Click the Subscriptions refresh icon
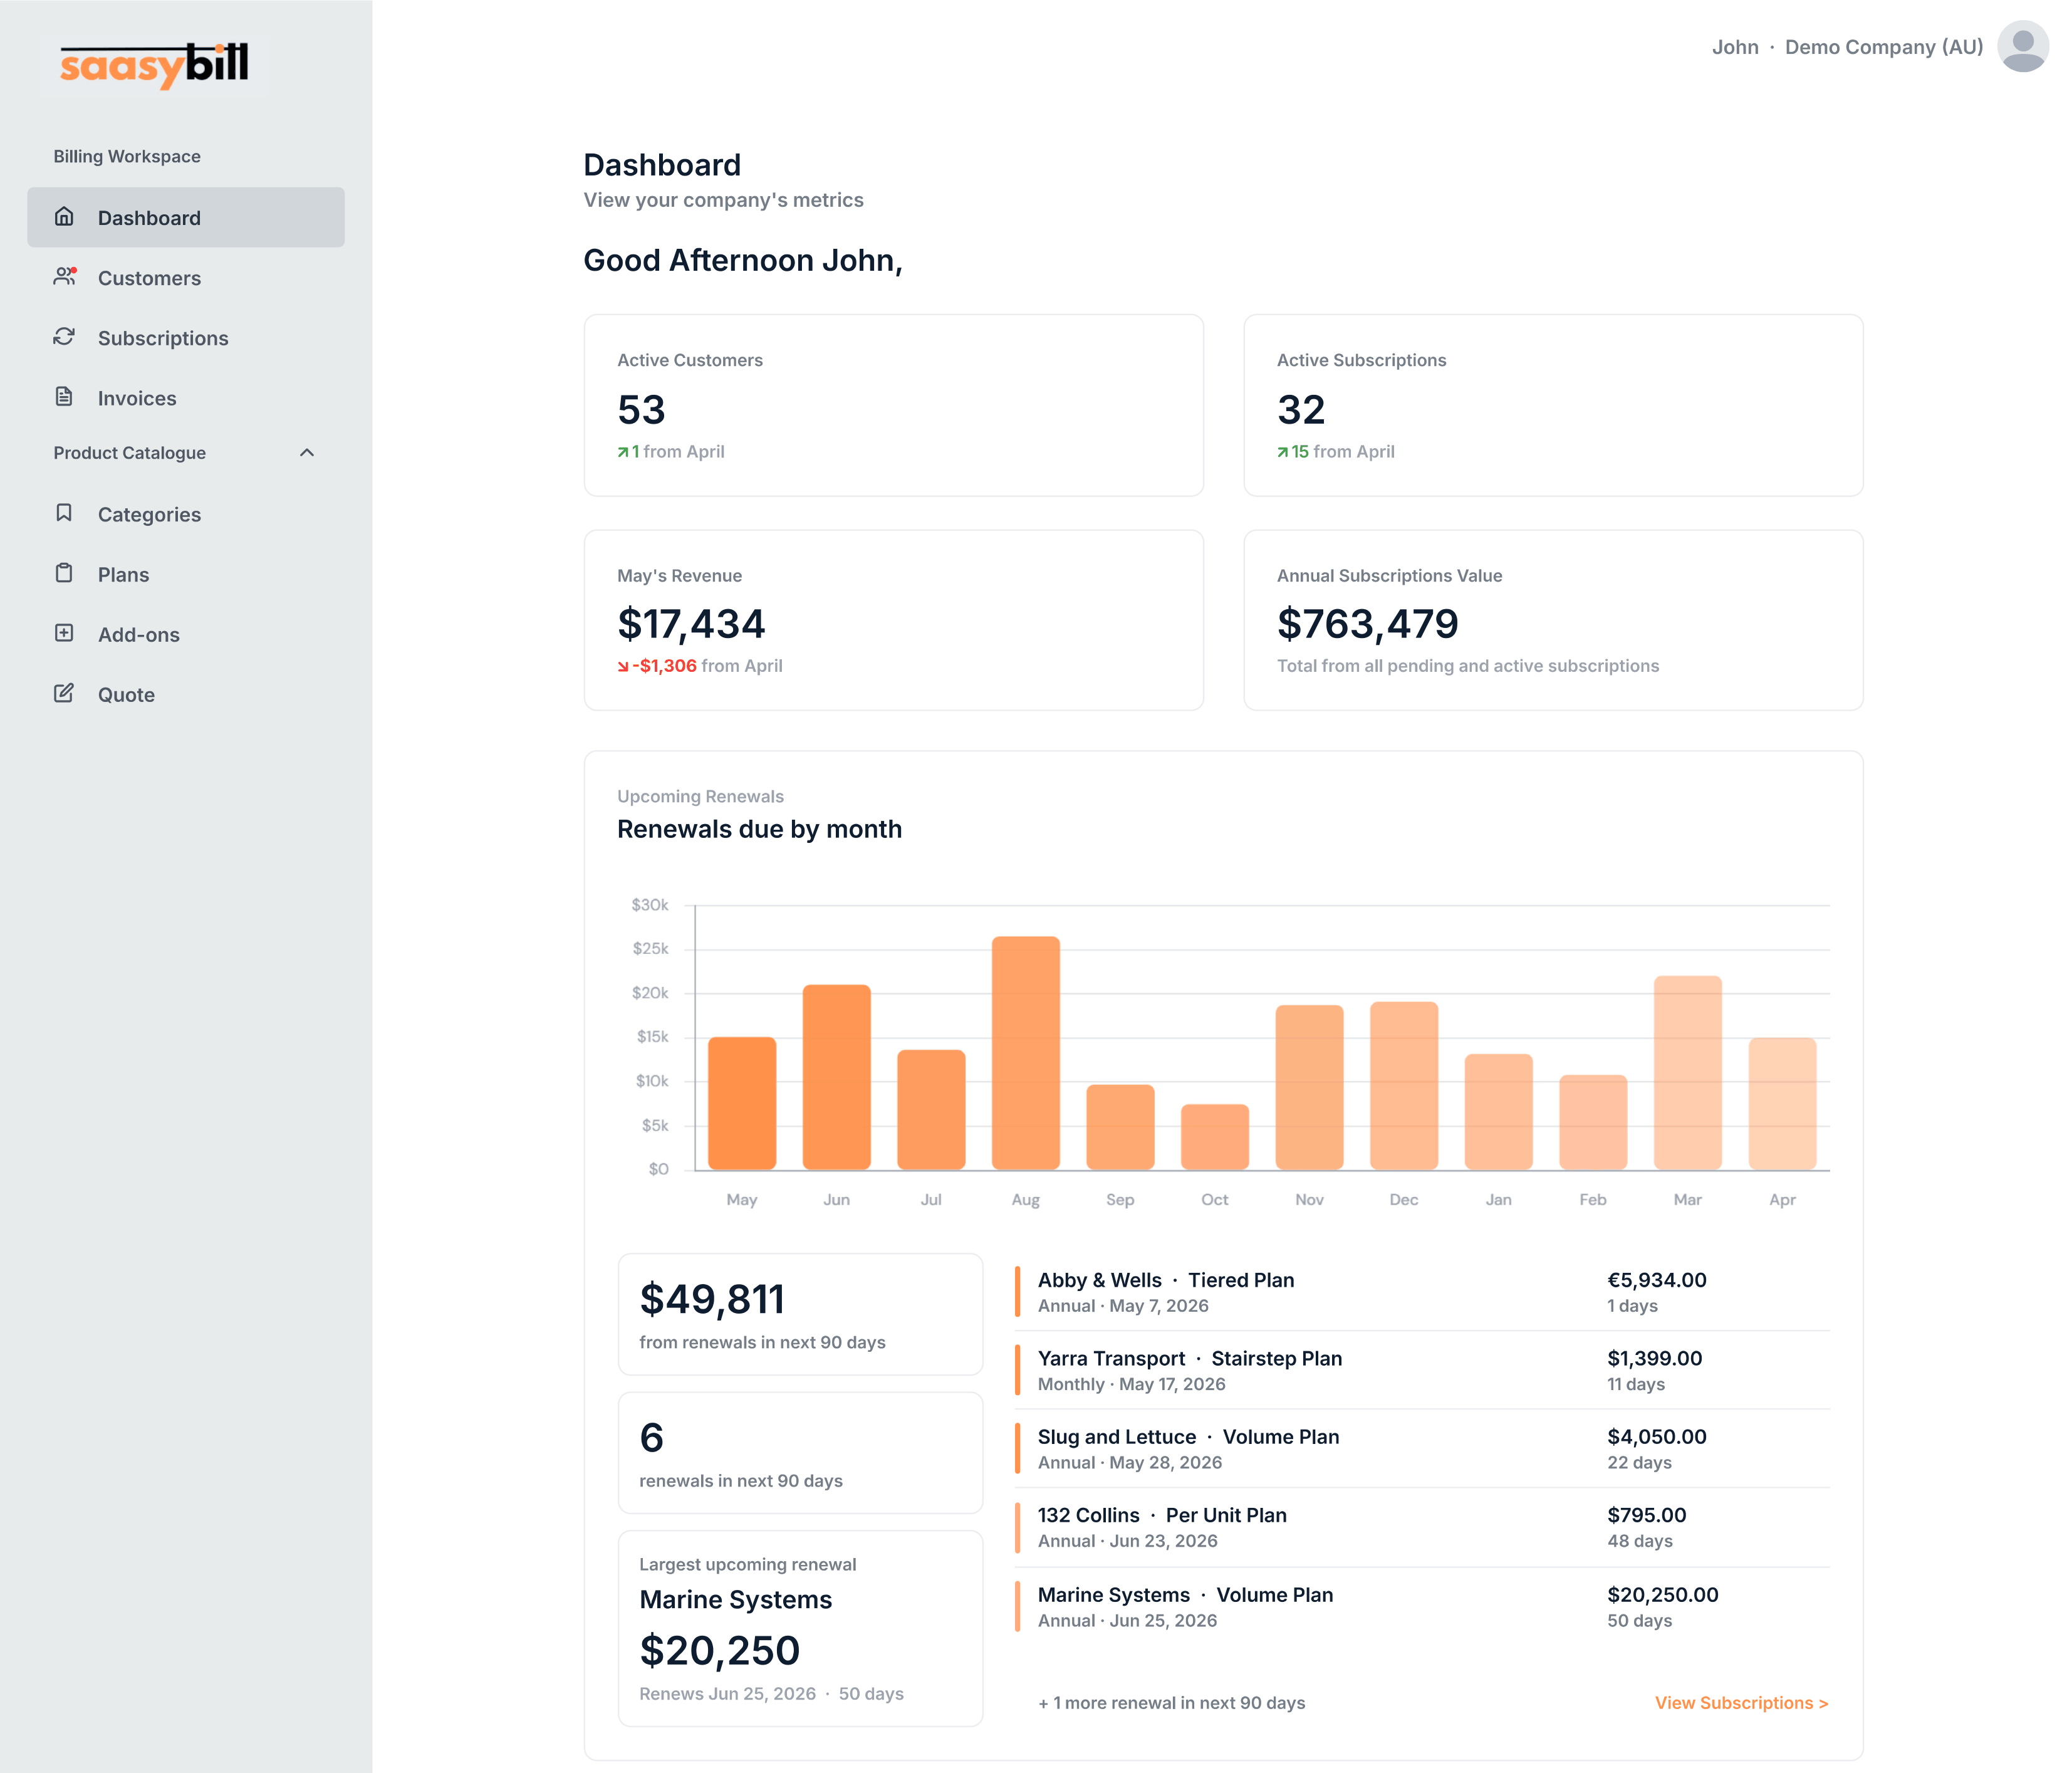This screenshot has width=2072, height=1773. [x=64, y=337]
